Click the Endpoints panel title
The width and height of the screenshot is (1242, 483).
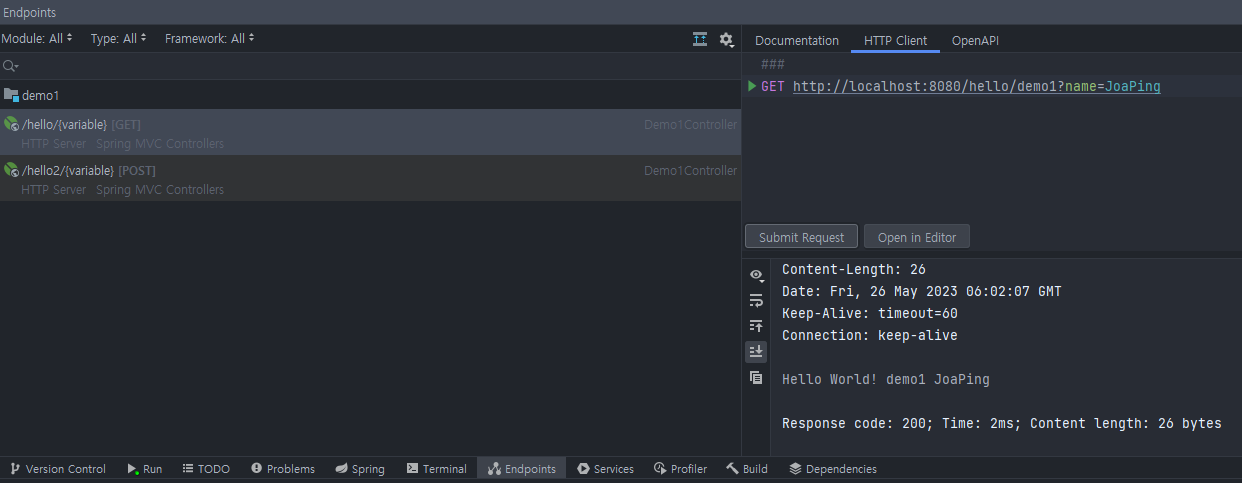30,12
